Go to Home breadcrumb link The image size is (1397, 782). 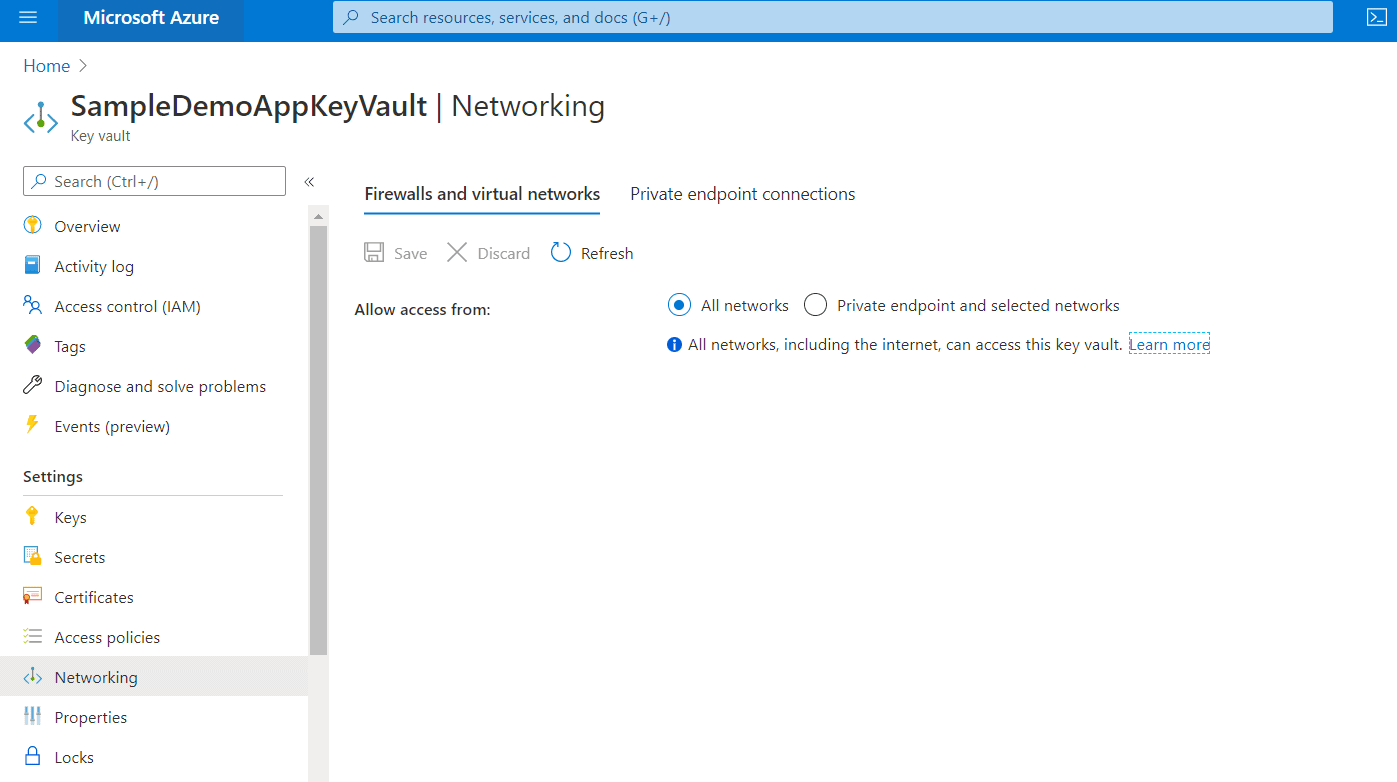(47, 66)
